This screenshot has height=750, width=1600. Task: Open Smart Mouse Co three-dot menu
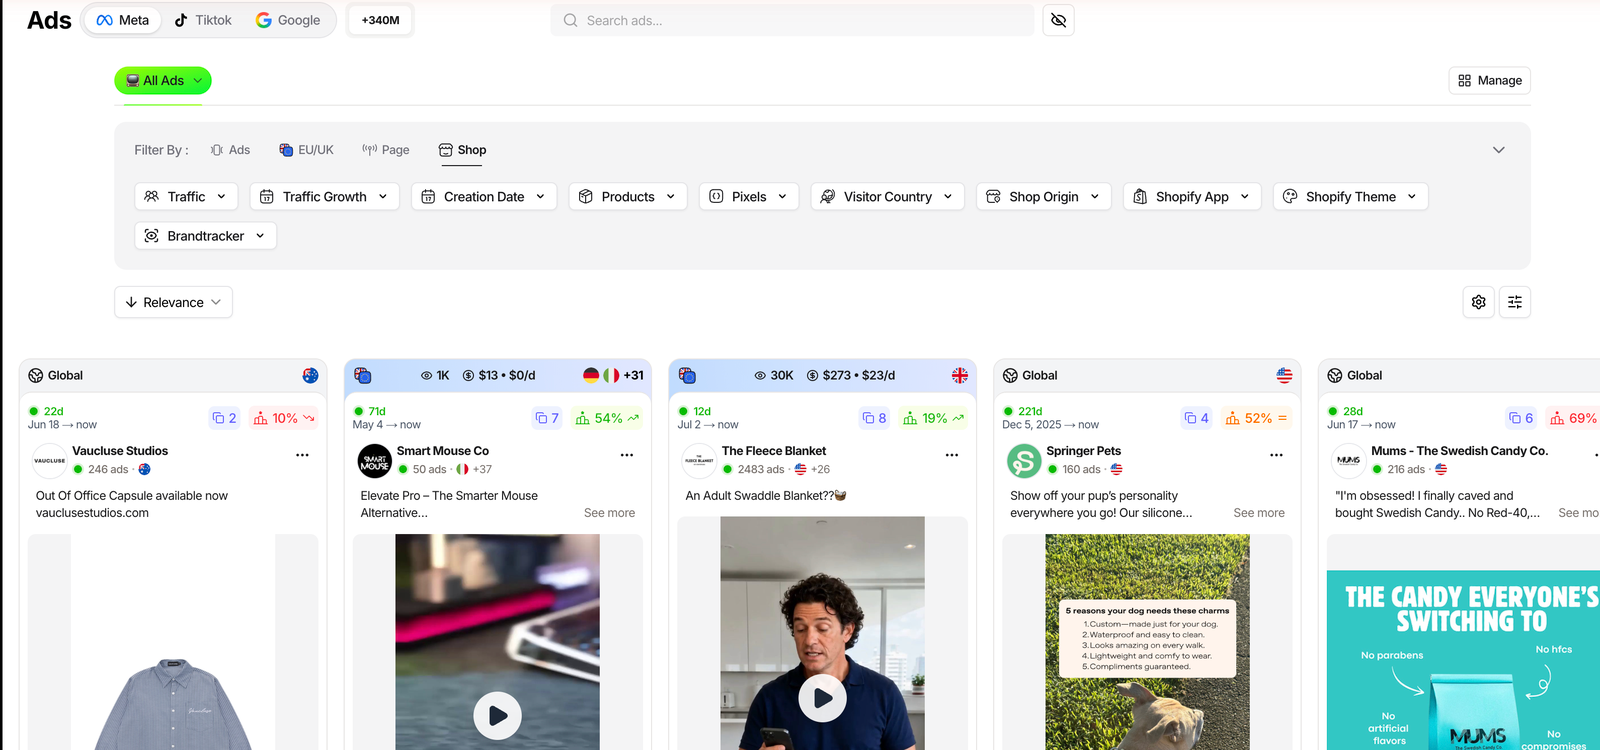point(627,455)
